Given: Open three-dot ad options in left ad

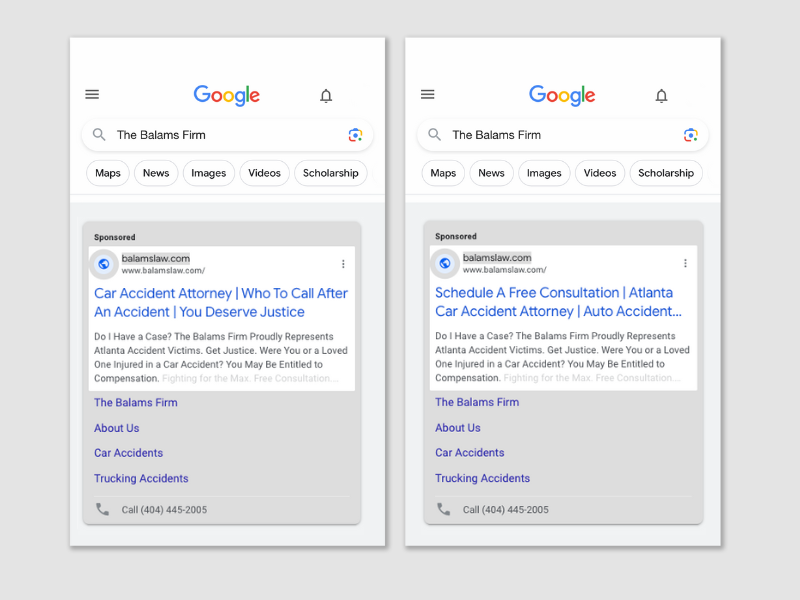Looking at the screenshot, I should click(343, 264).
